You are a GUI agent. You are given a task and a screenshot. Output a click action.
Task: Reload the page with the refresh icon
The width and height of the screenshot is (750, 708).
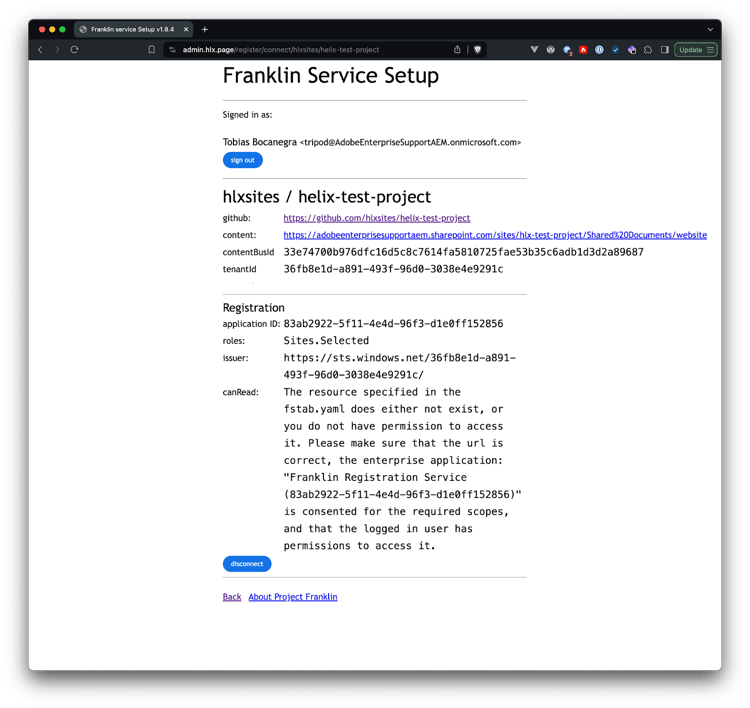tap(74, 50)
